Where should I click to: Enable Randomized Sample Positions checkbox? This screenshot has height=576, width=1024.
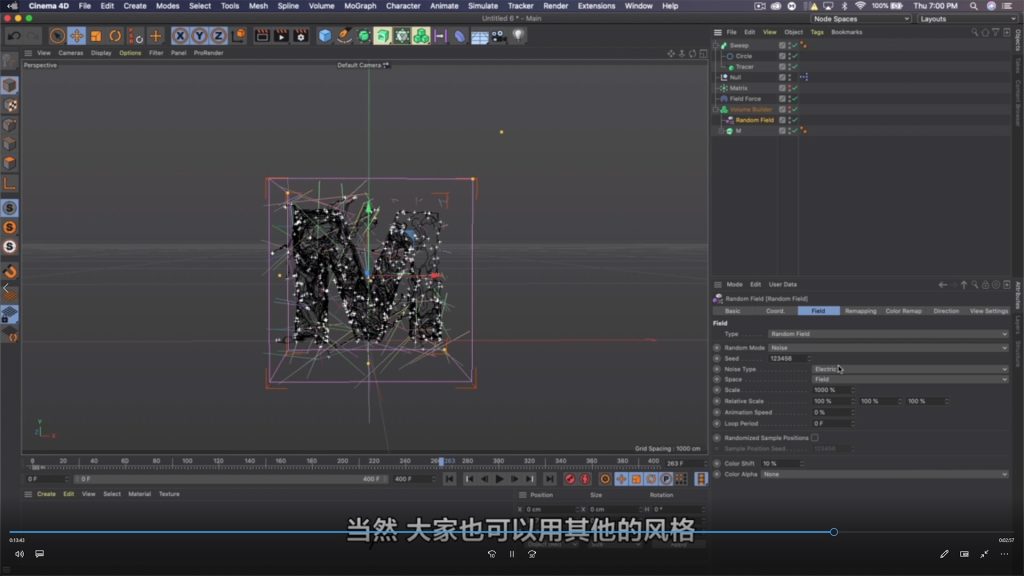(x=815, y=438)
